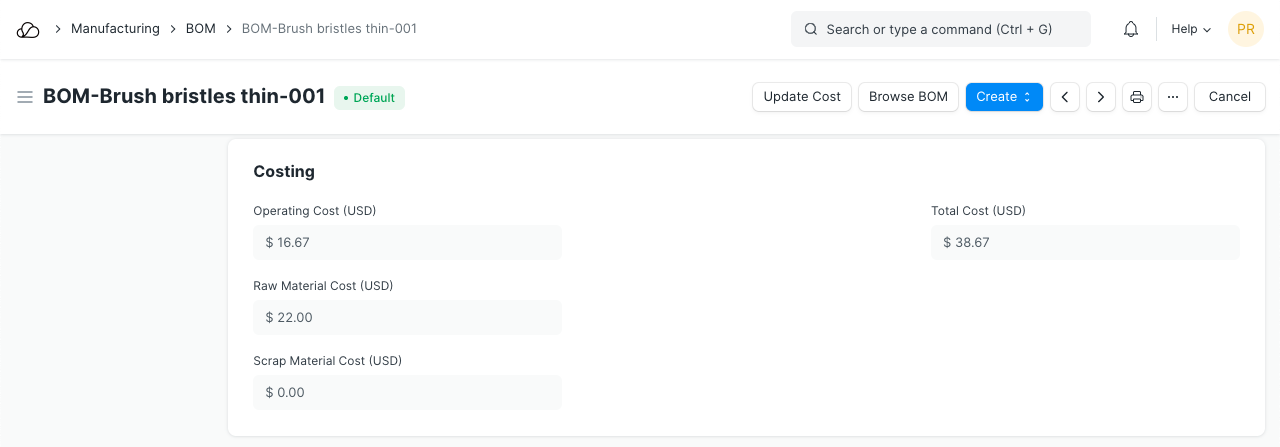Navigate to BOM breadcrumb
Viewport: 1280px width, 447px height.
click(x=201, y=29)
